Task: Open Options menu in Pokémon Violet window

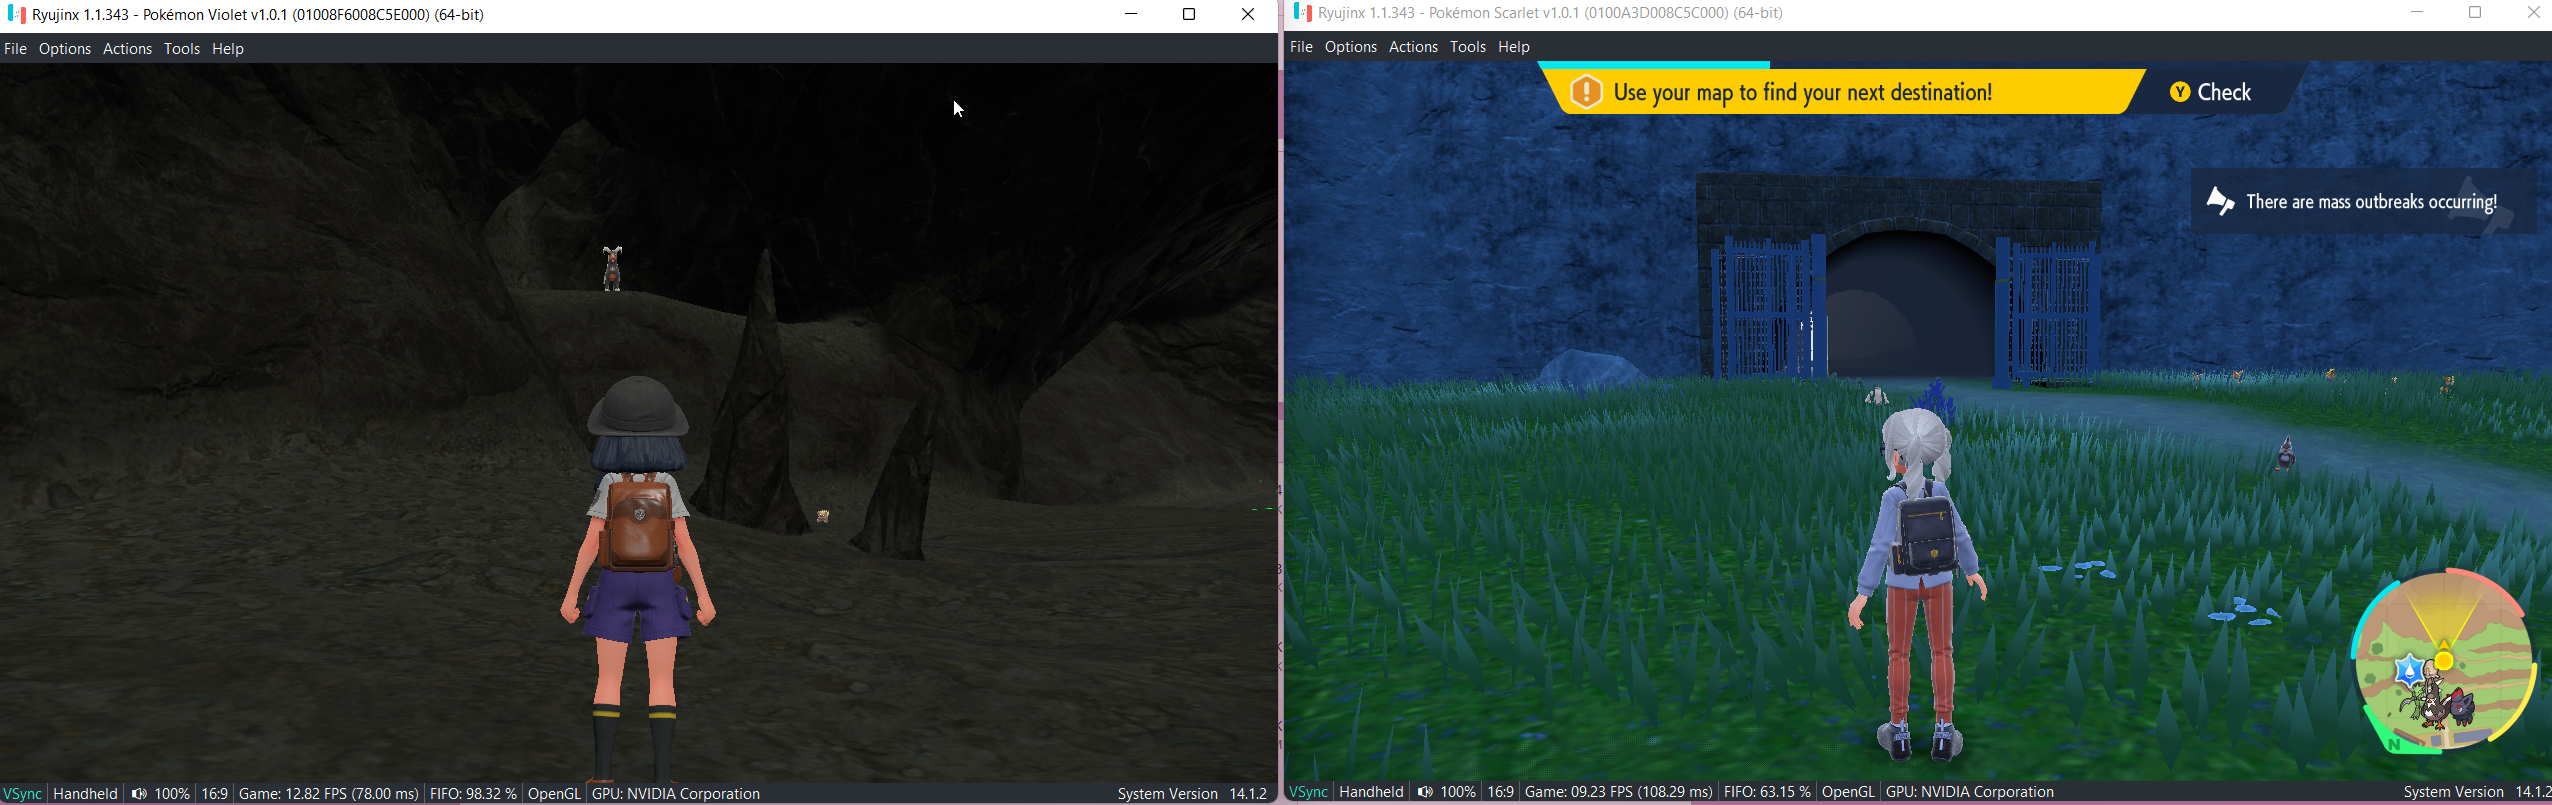Action: coord(65,49)
